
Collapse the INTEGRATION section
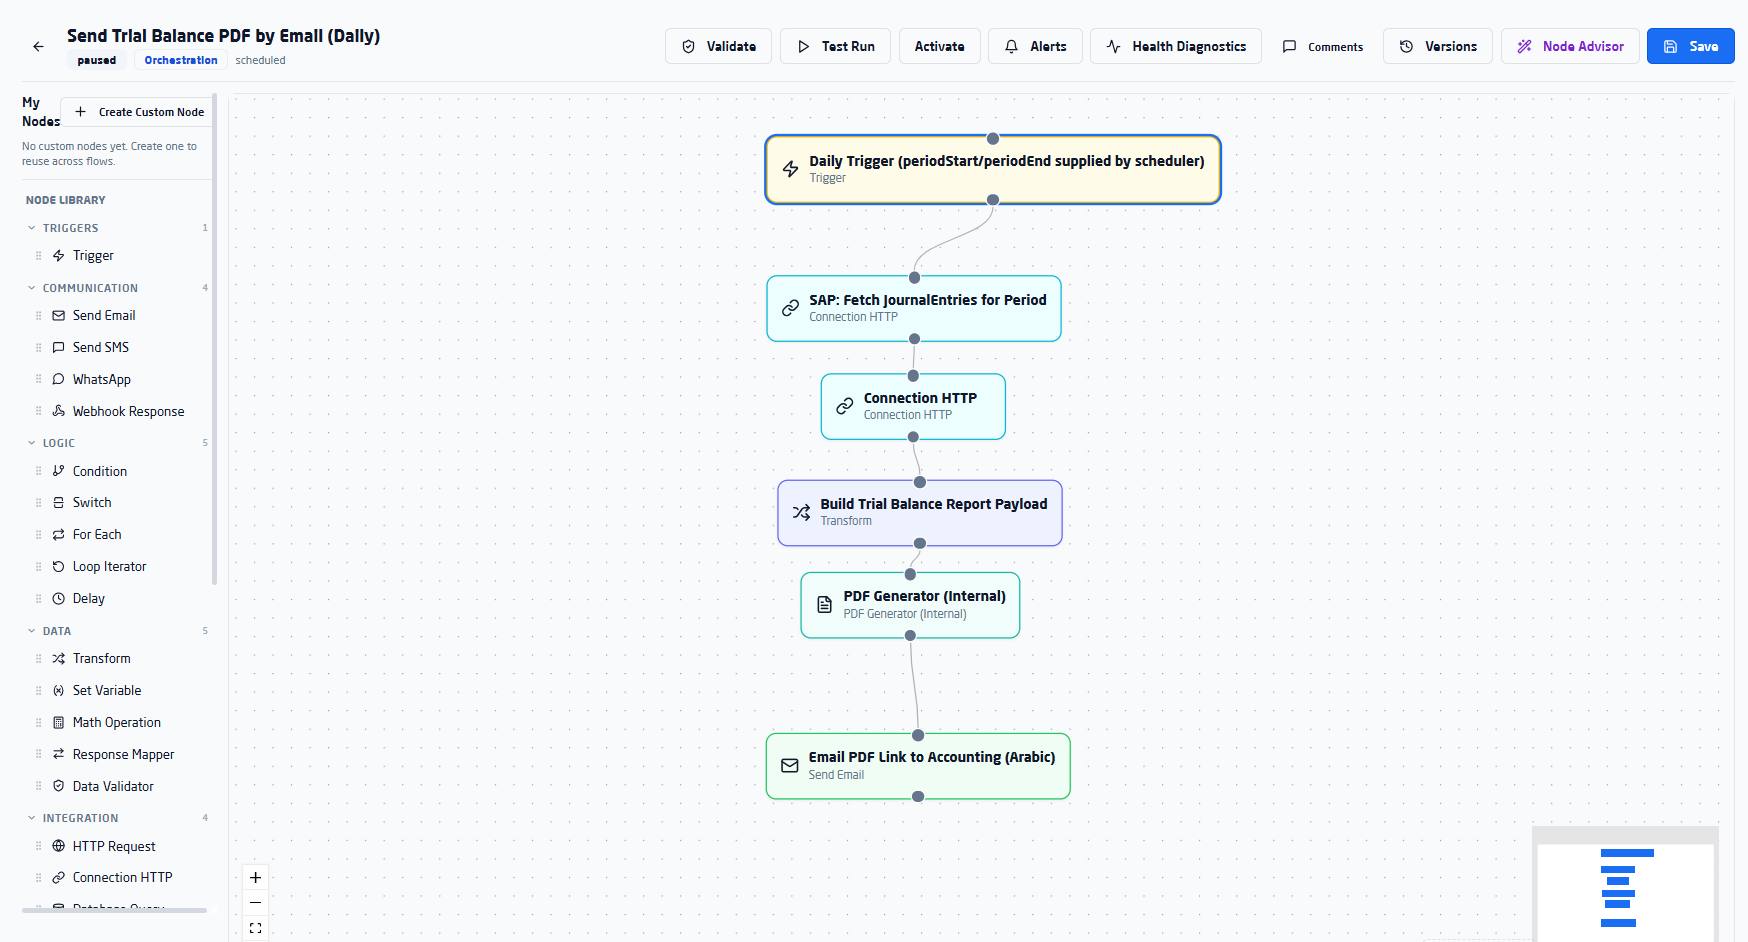[32, 818]
